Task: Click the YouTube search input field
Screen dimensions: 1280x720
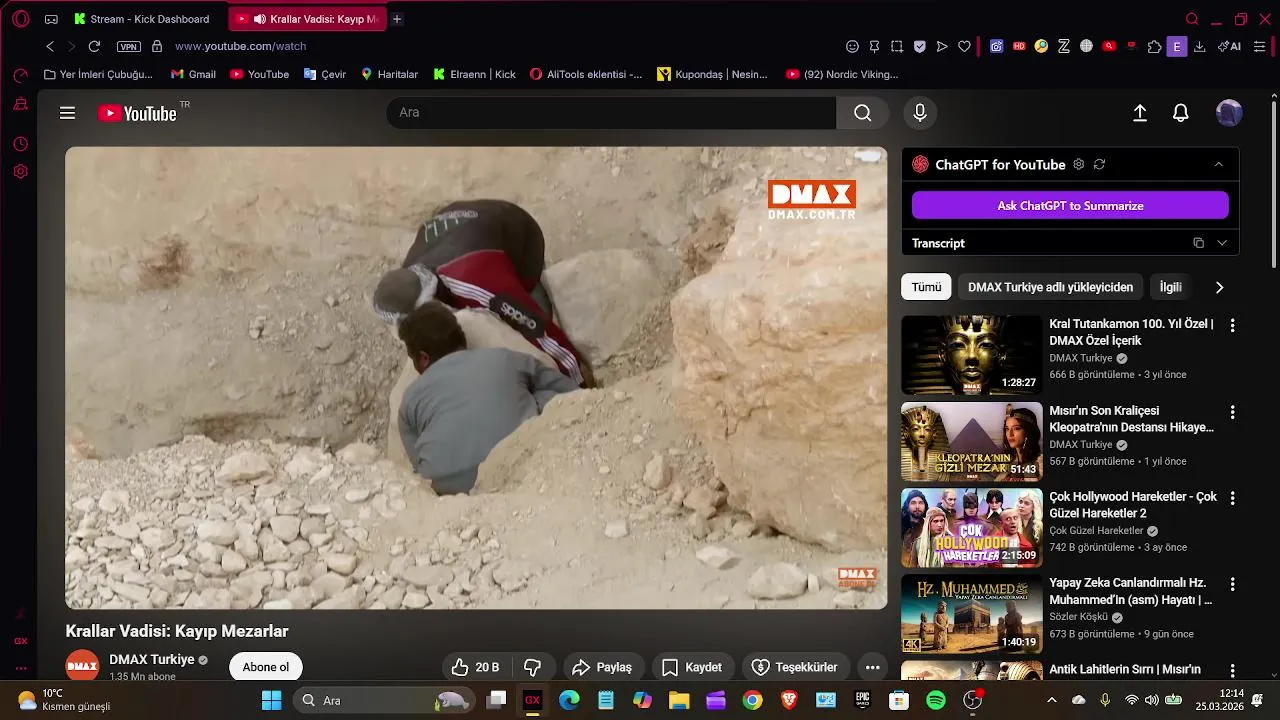Action: click(611, 113)
